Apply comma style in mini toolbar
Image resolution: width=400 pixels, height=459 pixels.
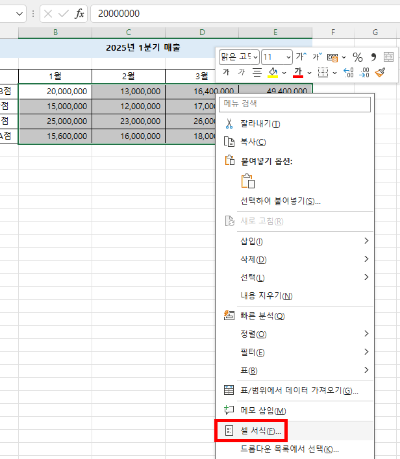pos(374,57)
